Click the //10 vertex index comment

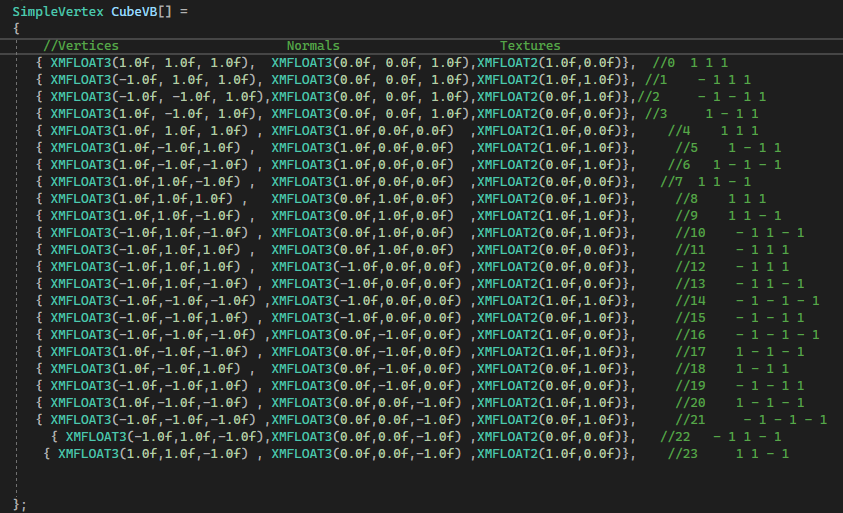click(690, 233)
